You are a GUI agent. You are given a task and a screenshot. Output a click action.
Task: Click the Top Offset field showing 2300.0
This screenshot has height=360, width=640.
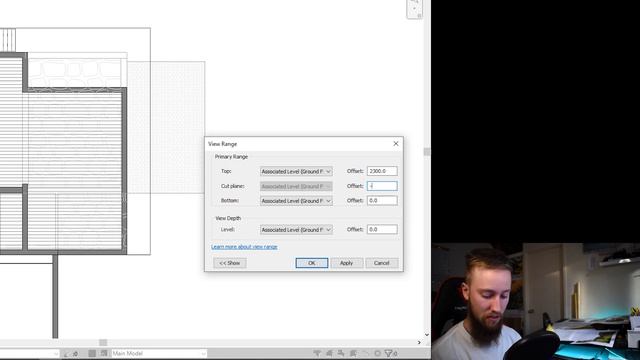(x=382, y=171)
